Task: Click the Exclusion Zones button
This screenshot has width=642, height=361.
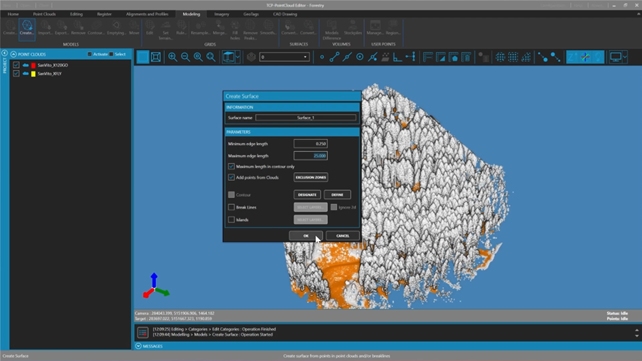Action: (x=311, y=178)
